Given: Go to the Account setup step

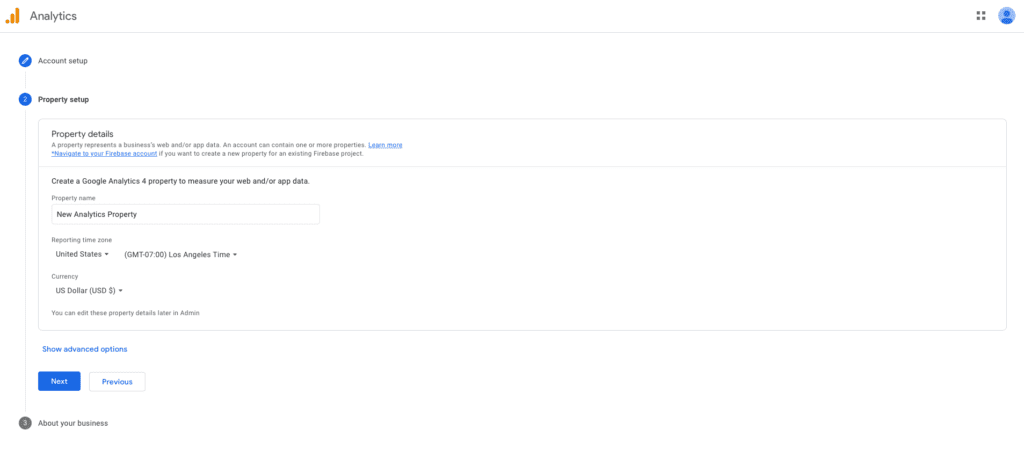Looking at the screenshot, I should [x=63, y=61].
